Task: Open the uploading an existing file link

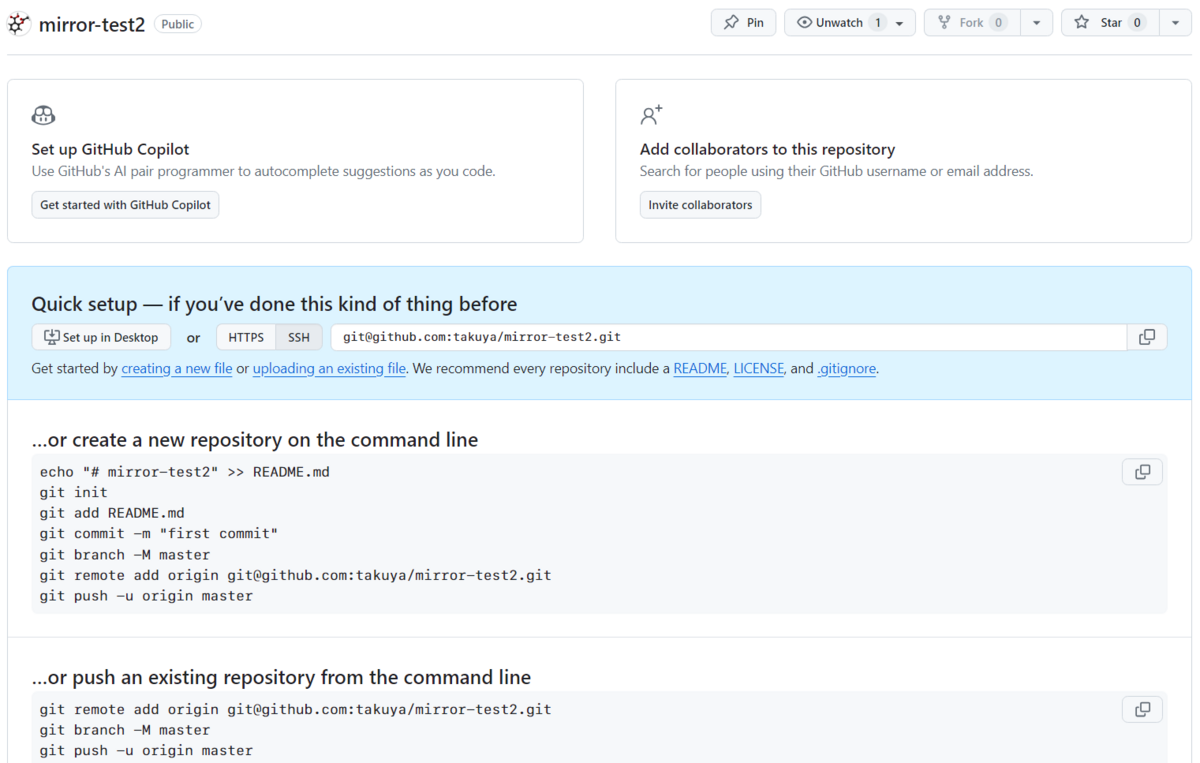Action: point(329,369)
